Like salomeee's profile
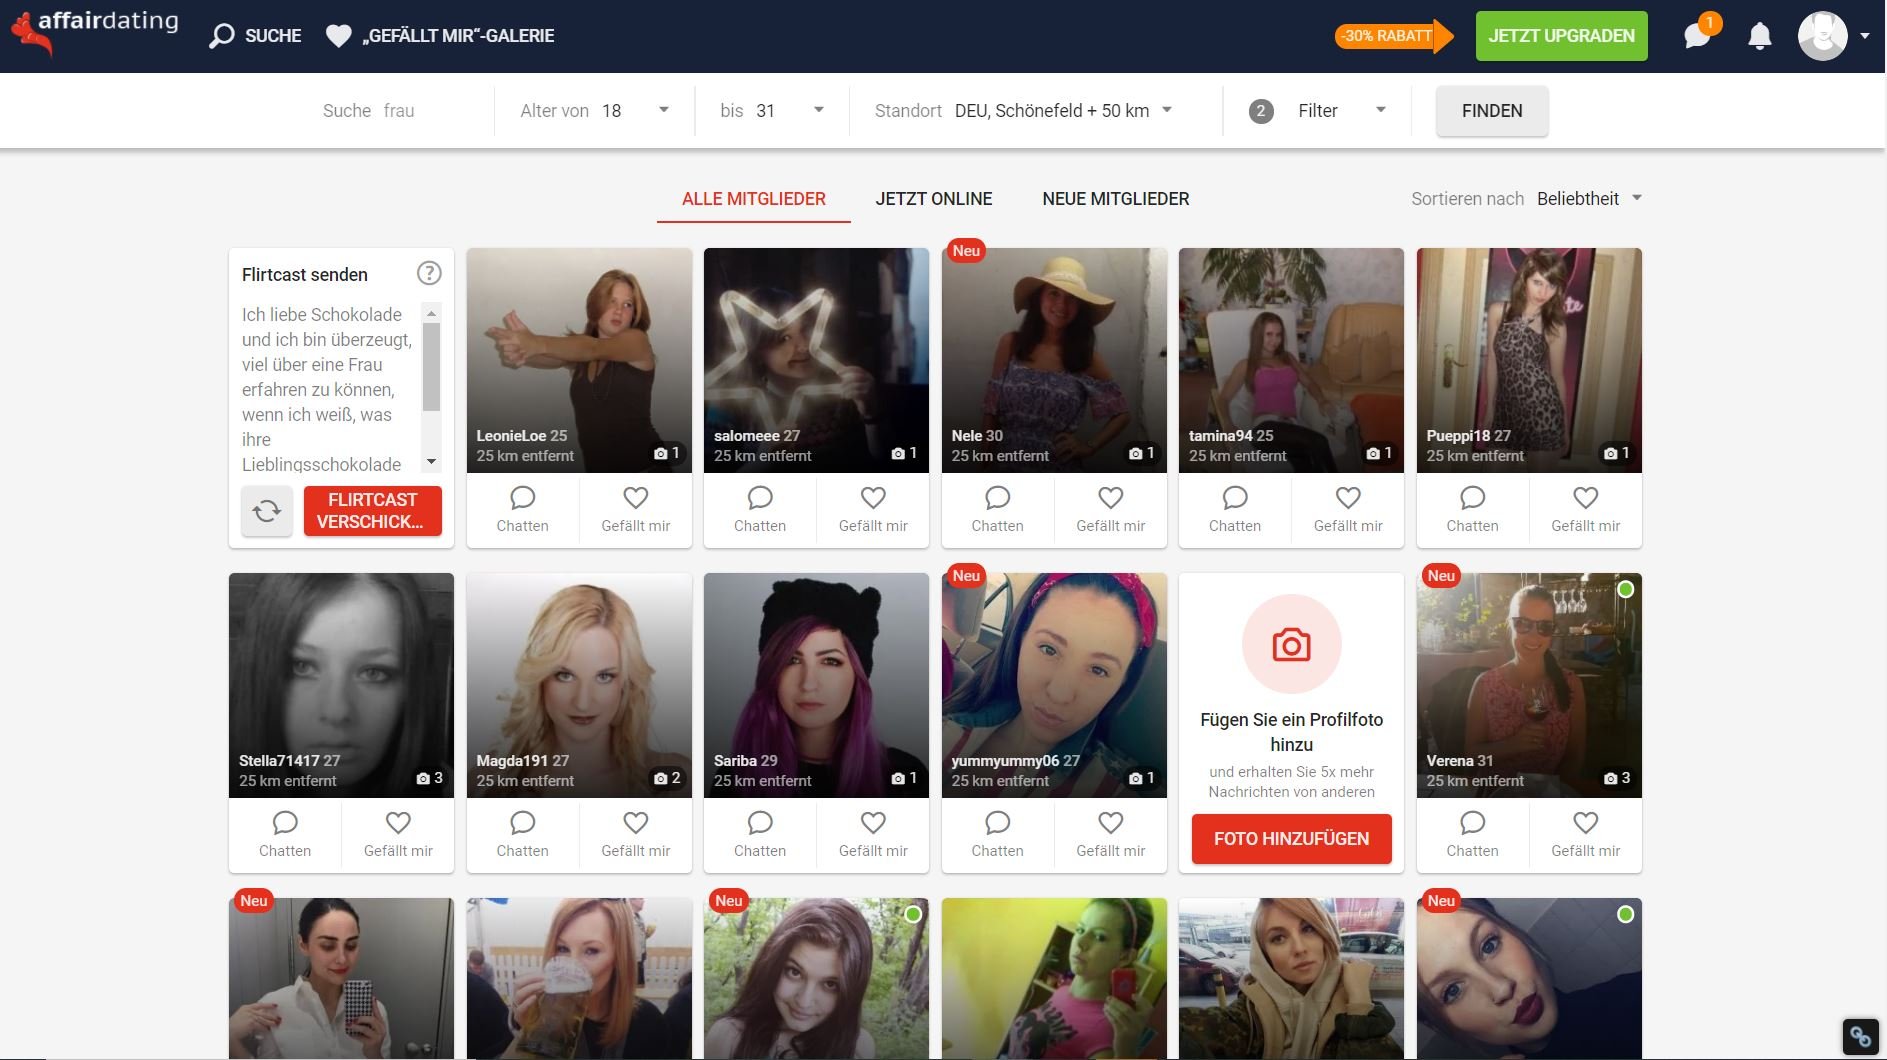 (x=873, y=510)
